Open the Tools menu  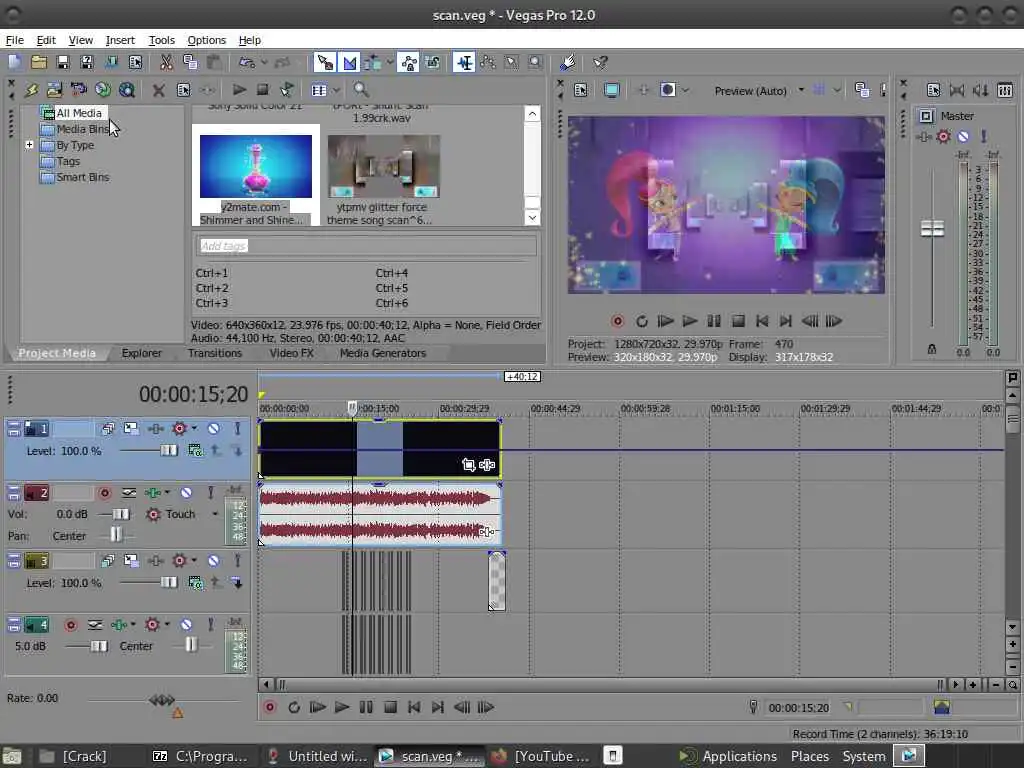tap(161, 40)
